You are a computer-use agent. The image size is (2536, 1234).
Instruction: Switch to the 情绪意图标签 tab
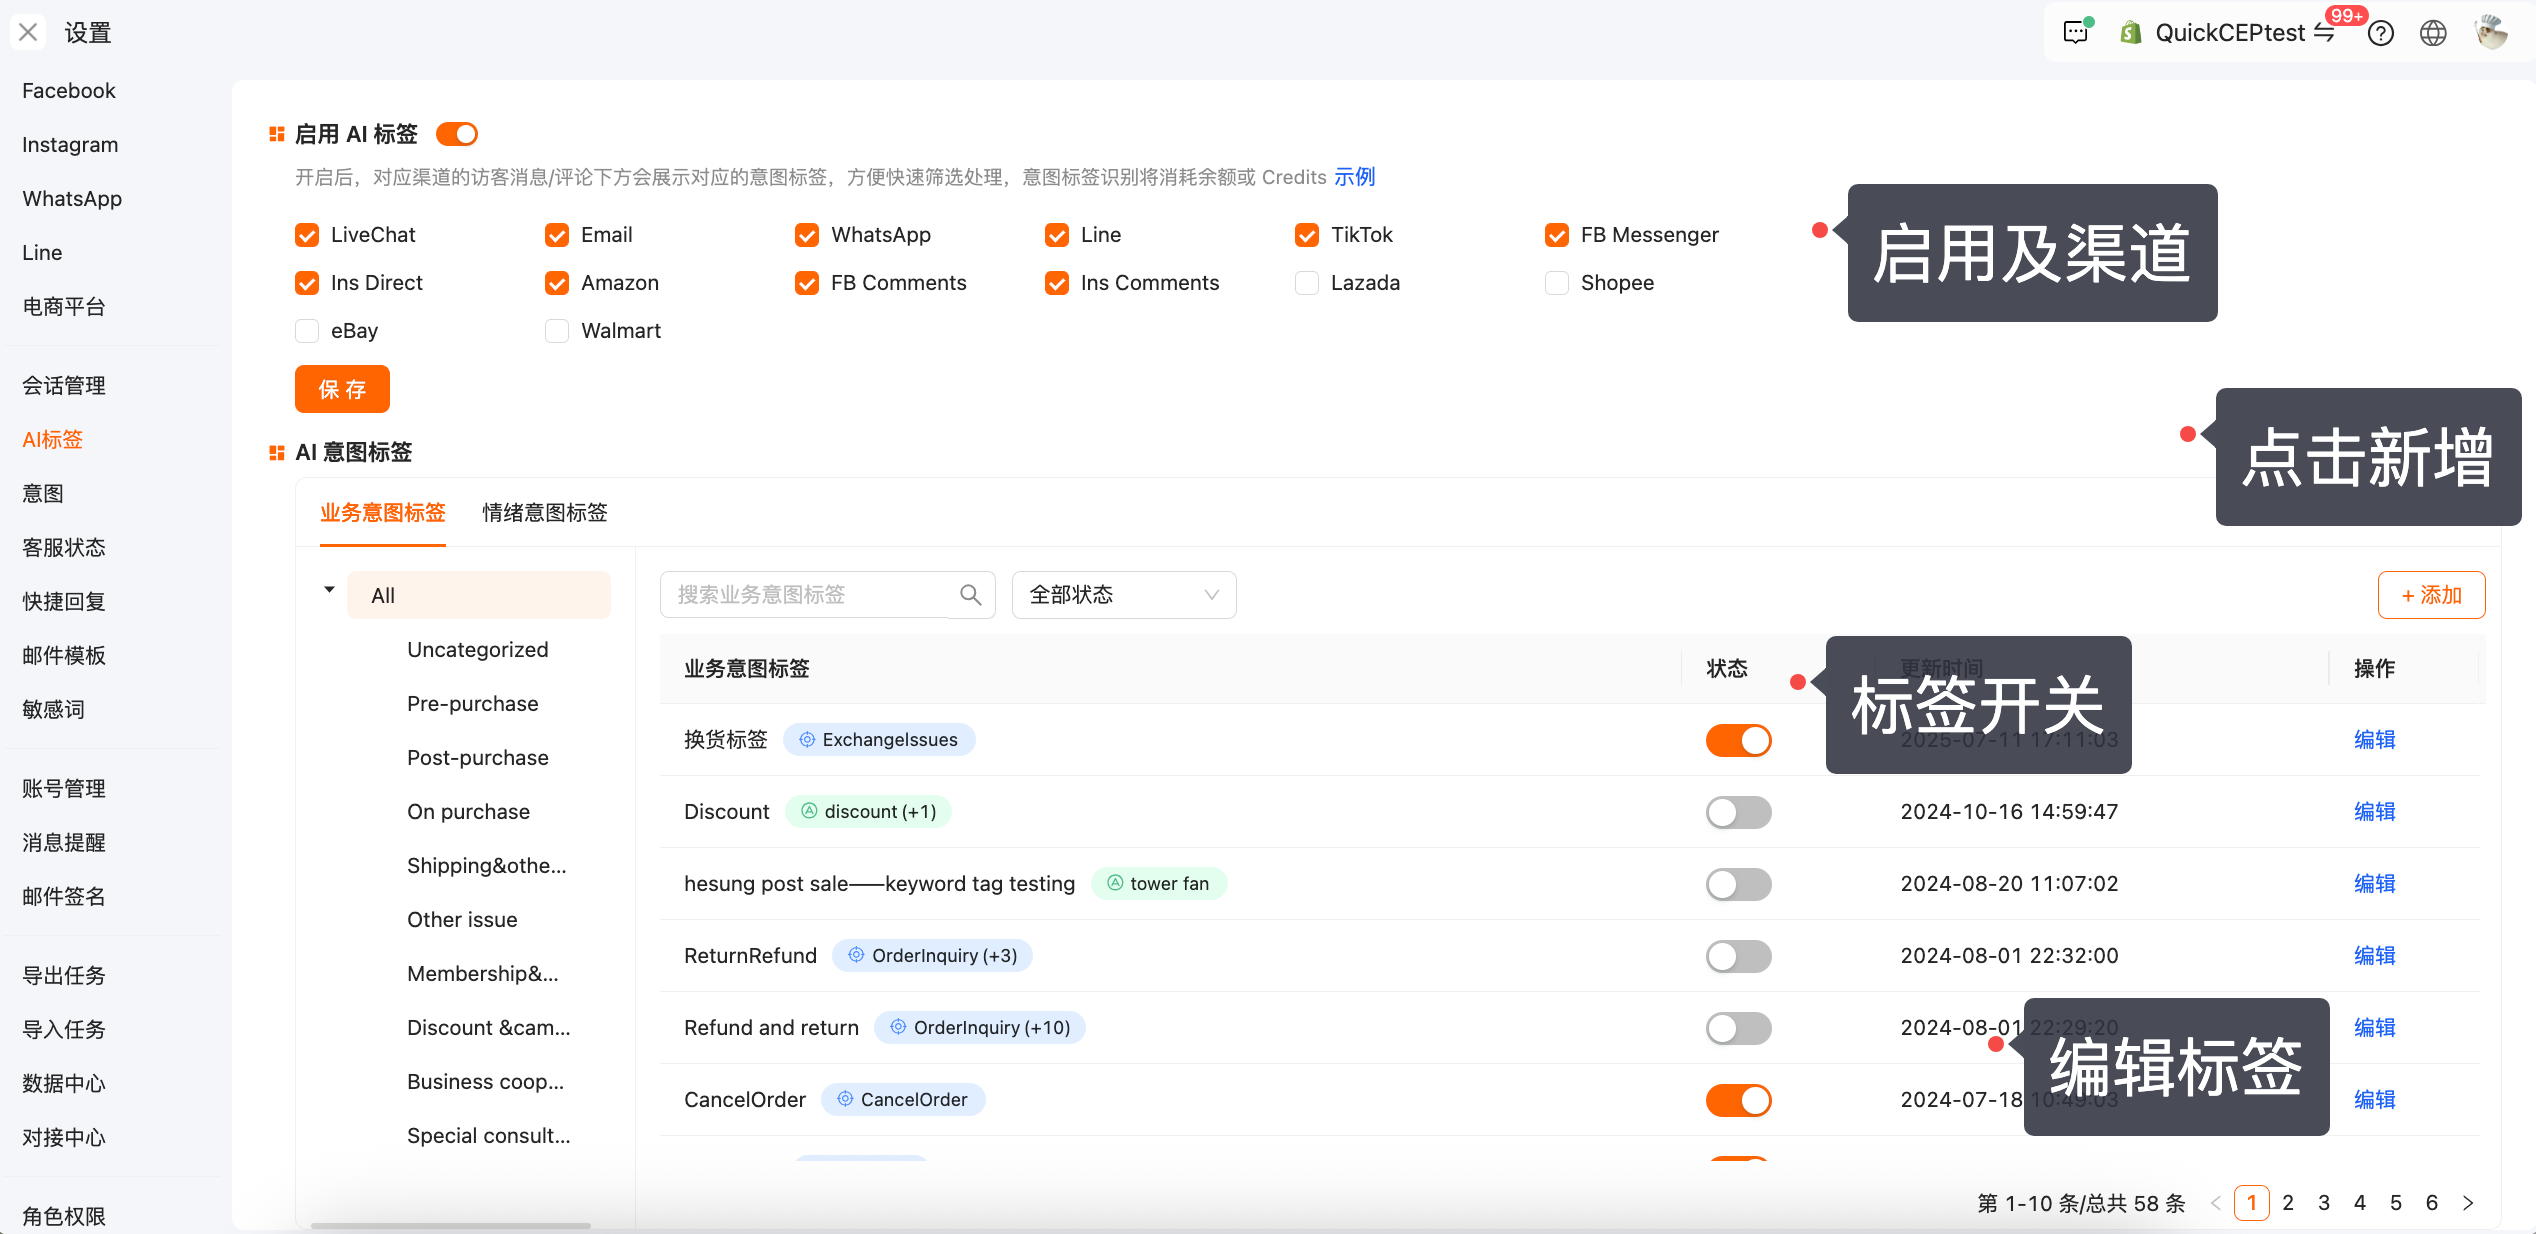(x=545, y=513)
